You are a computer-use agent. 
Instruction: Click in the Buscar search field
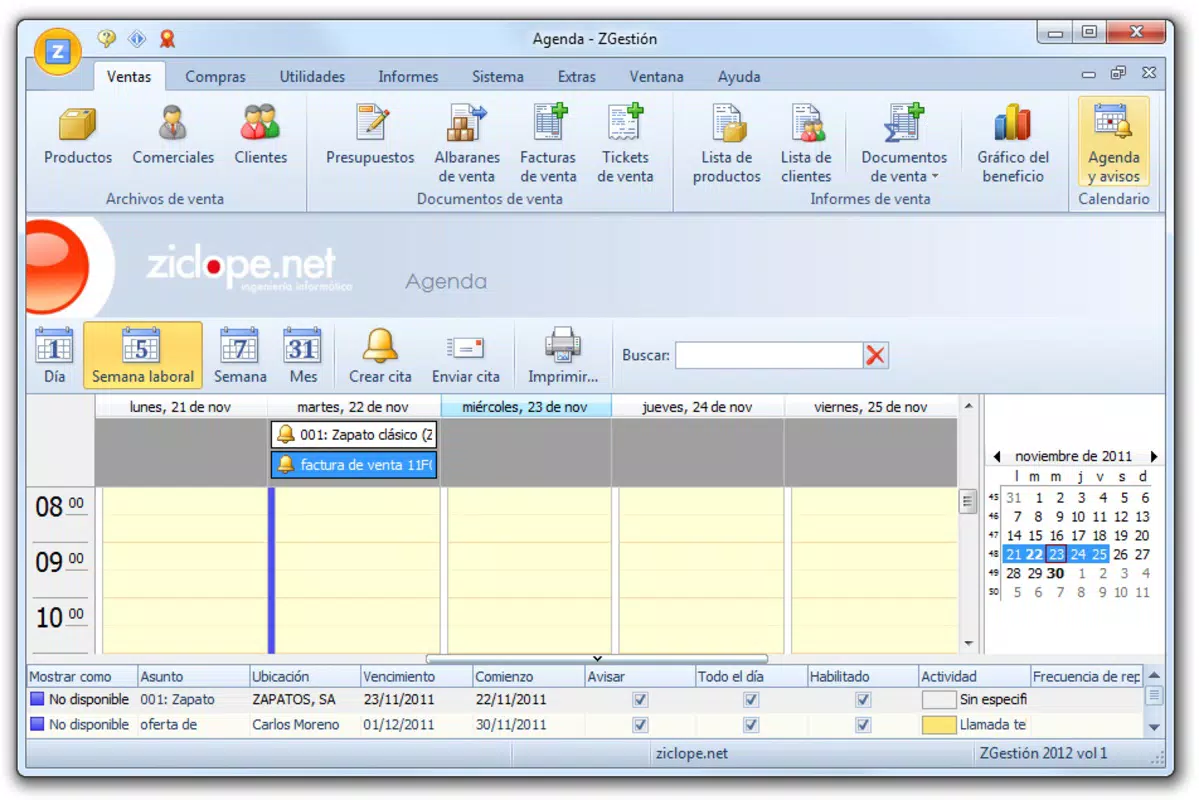pyautogui.click(x=768, y=355)
